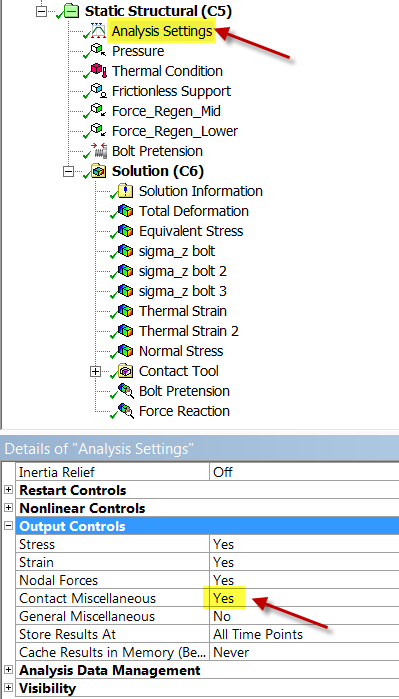
Task: Collapse the Output Controls section
Action: pos(8,526)
